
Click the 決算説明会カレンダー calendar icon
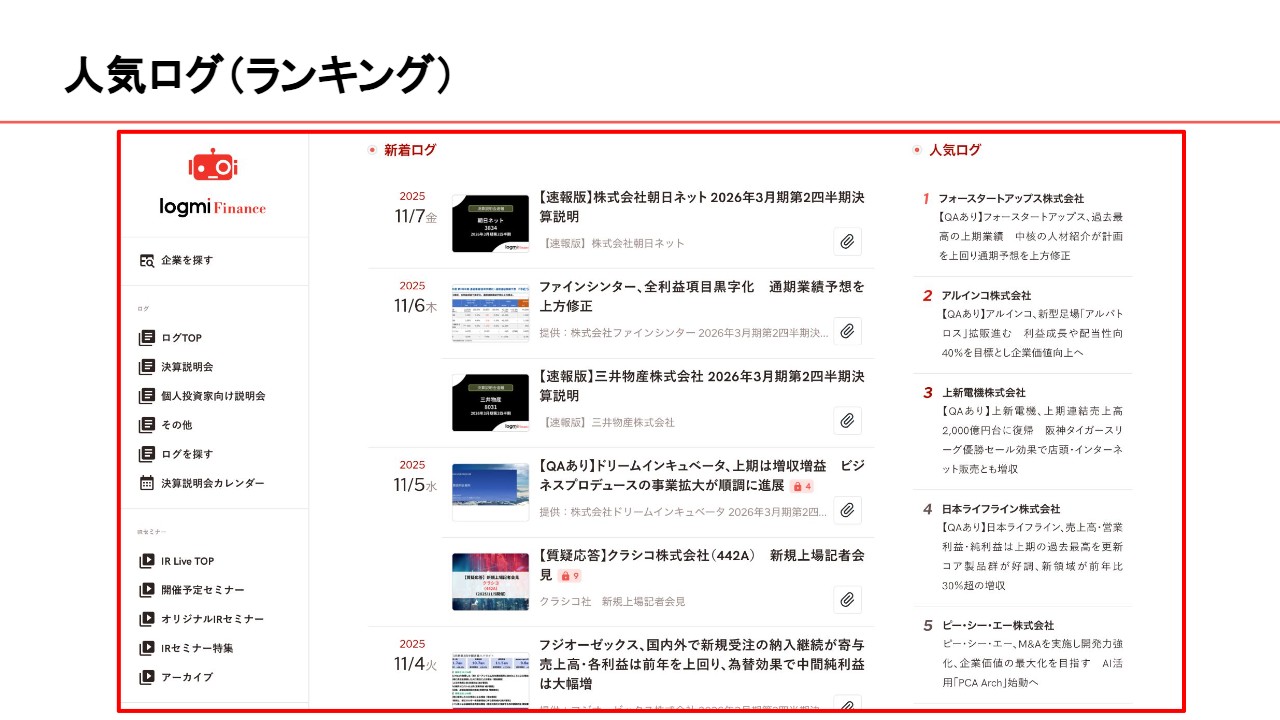[x=147, y=483]
